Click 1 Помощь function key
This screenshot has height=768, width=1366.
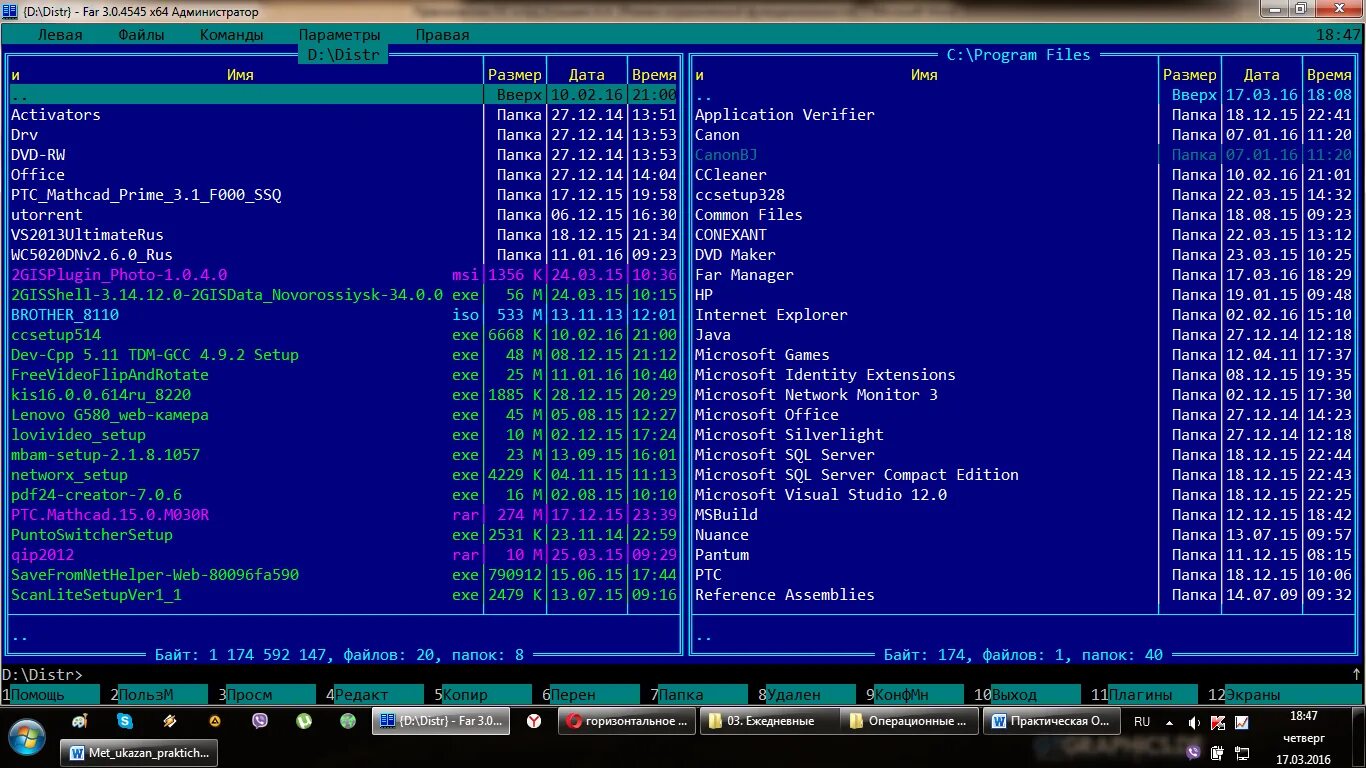tap(50, 695)
